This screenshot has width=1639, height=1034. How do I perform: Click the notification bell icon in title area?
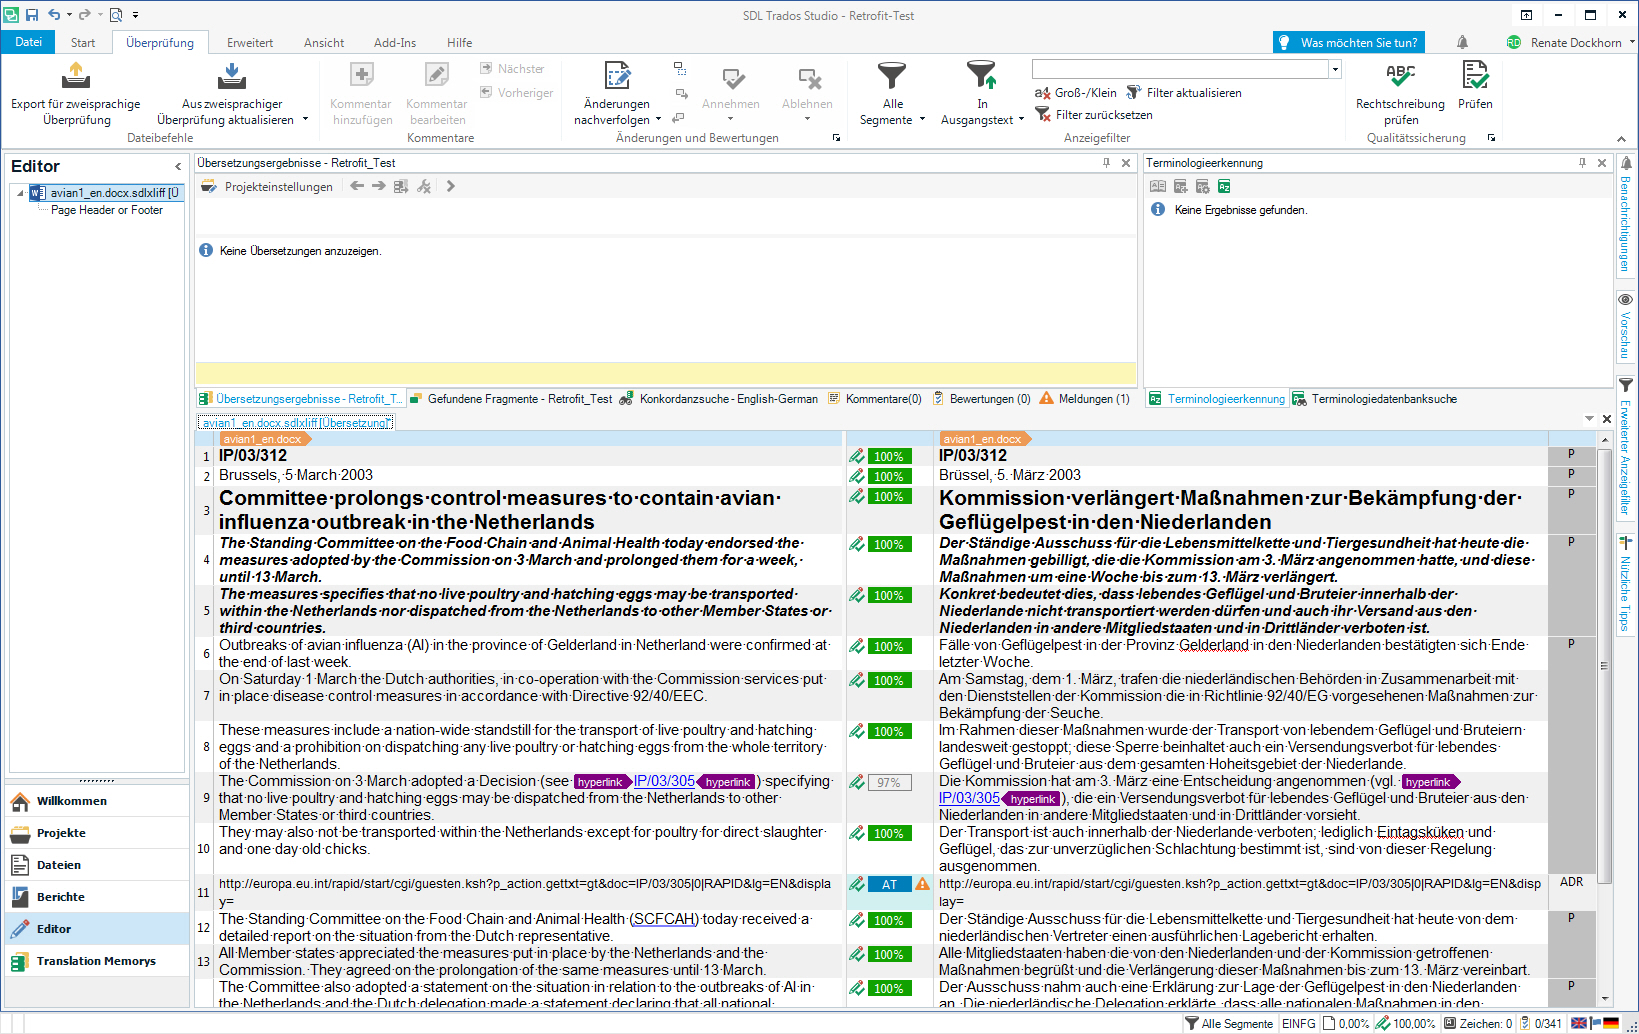click(1462, 42)
